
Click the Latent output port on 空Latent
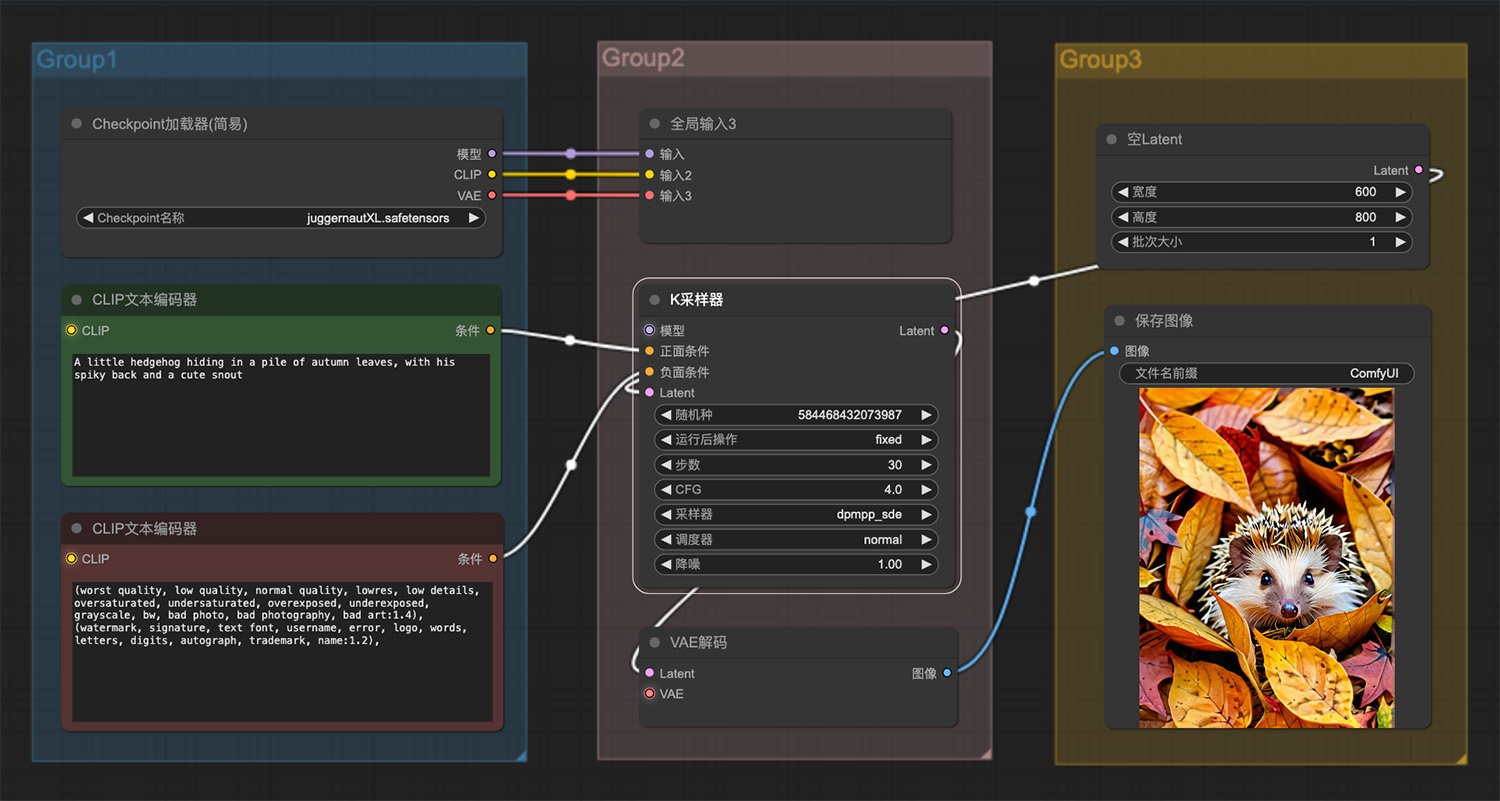(1419, 170)
